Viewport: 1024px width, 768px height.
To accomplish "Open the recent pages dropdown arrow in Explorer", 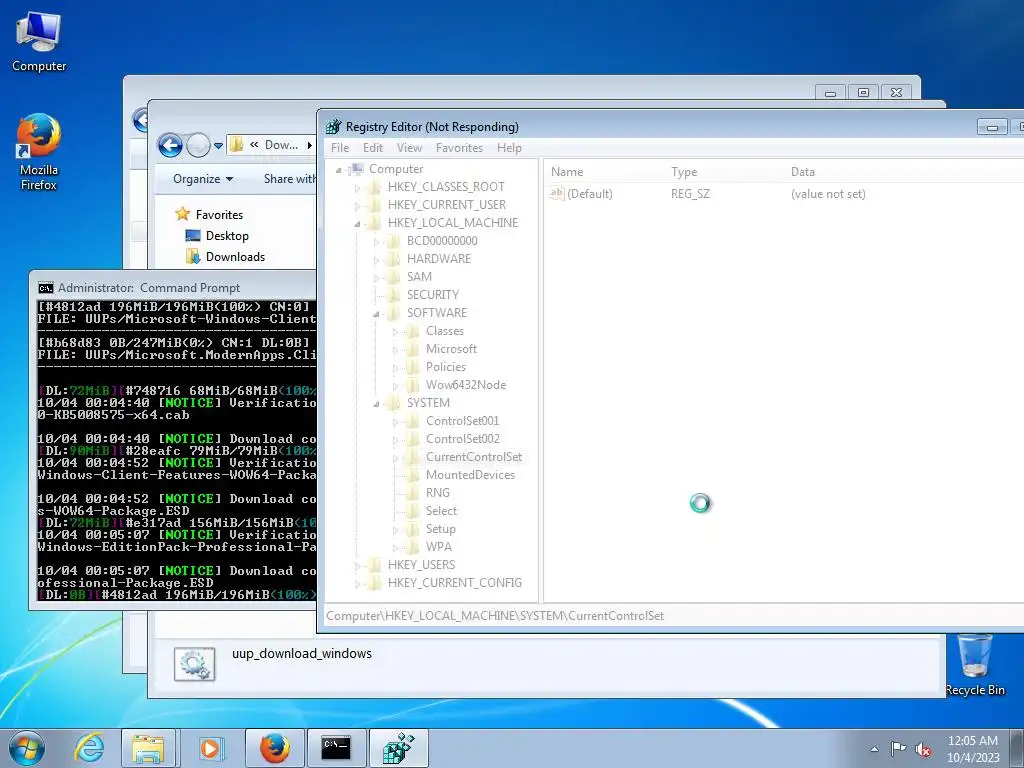I will [218, 146].
